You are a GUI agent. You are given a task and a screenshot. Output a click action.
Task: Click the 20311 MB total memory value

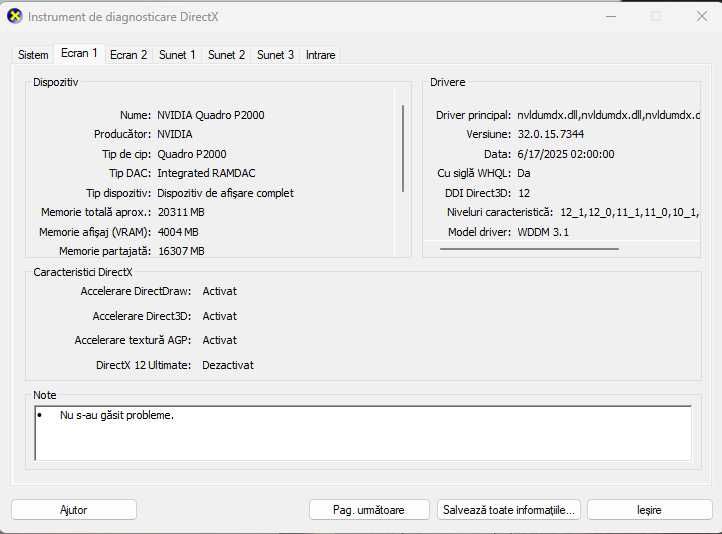pos(181,212)
